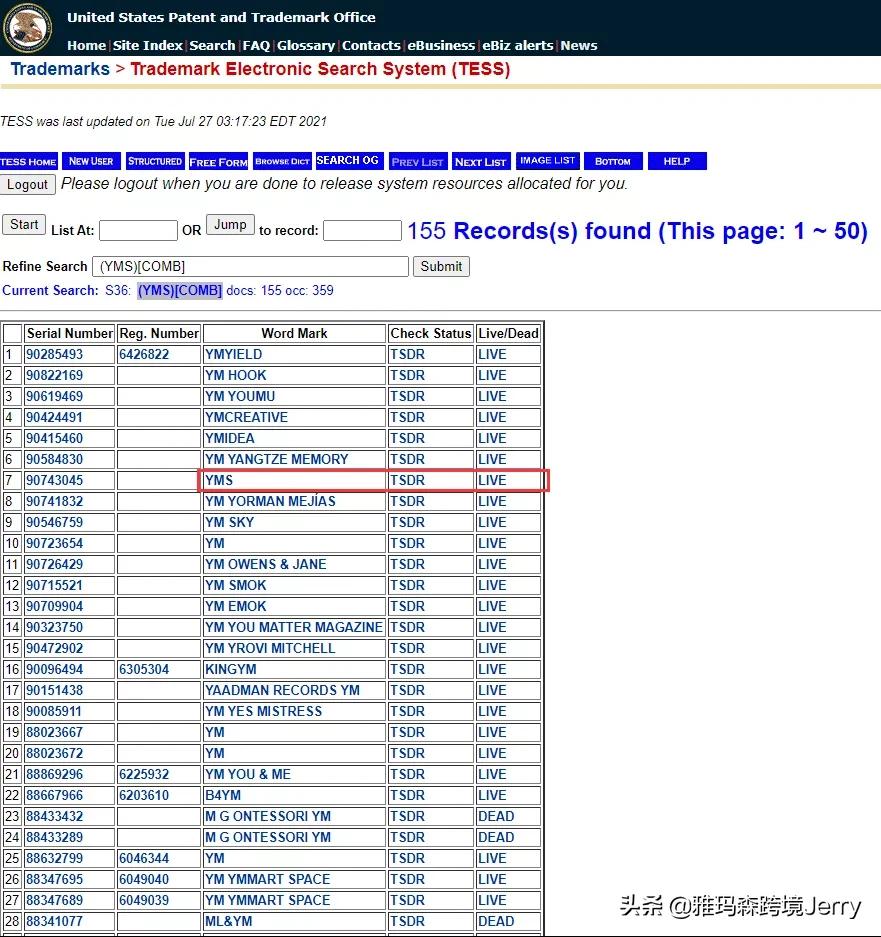Screen dimensions: 881x937
Task: Click the Start button
Action: [24, 225]
